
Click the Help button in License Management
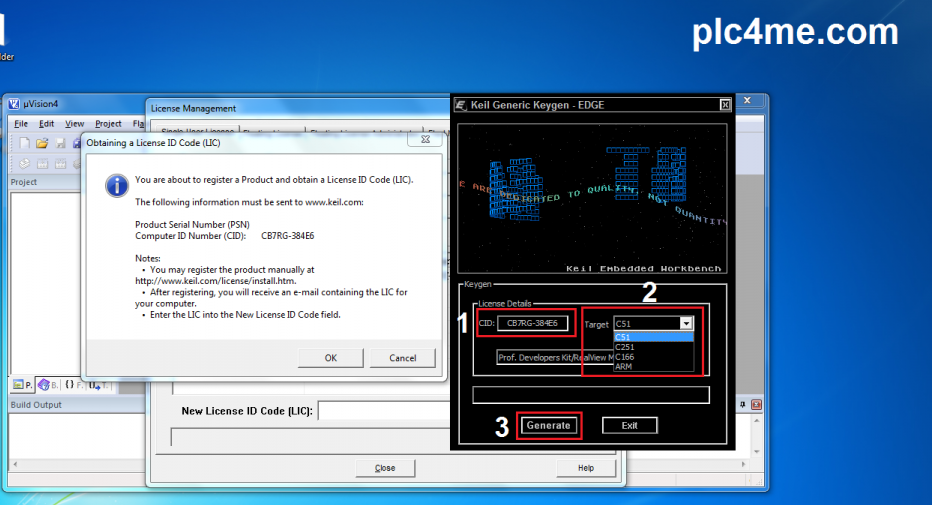586,468
